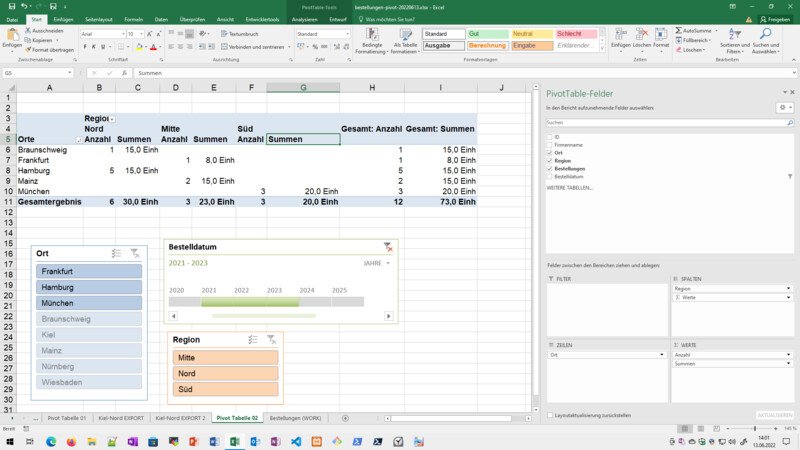Expand Ort field in Zeilen area

click(662, 355)
